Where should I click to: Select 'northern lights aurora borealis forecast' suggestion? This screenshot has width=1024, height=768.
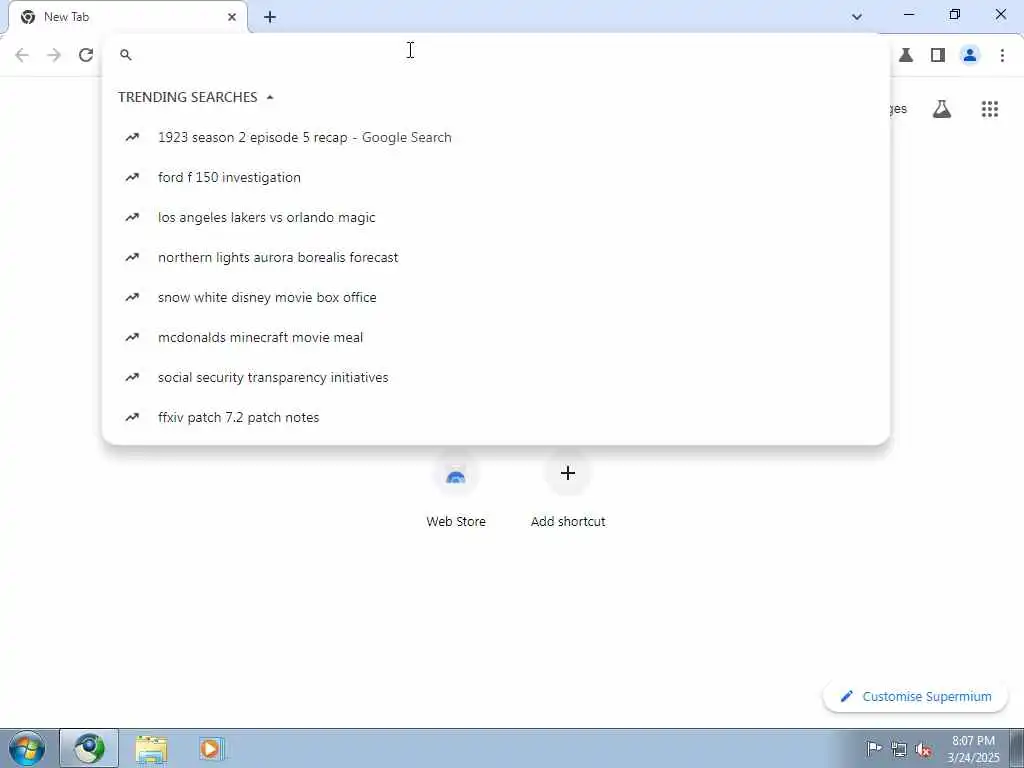click(496, 257)
